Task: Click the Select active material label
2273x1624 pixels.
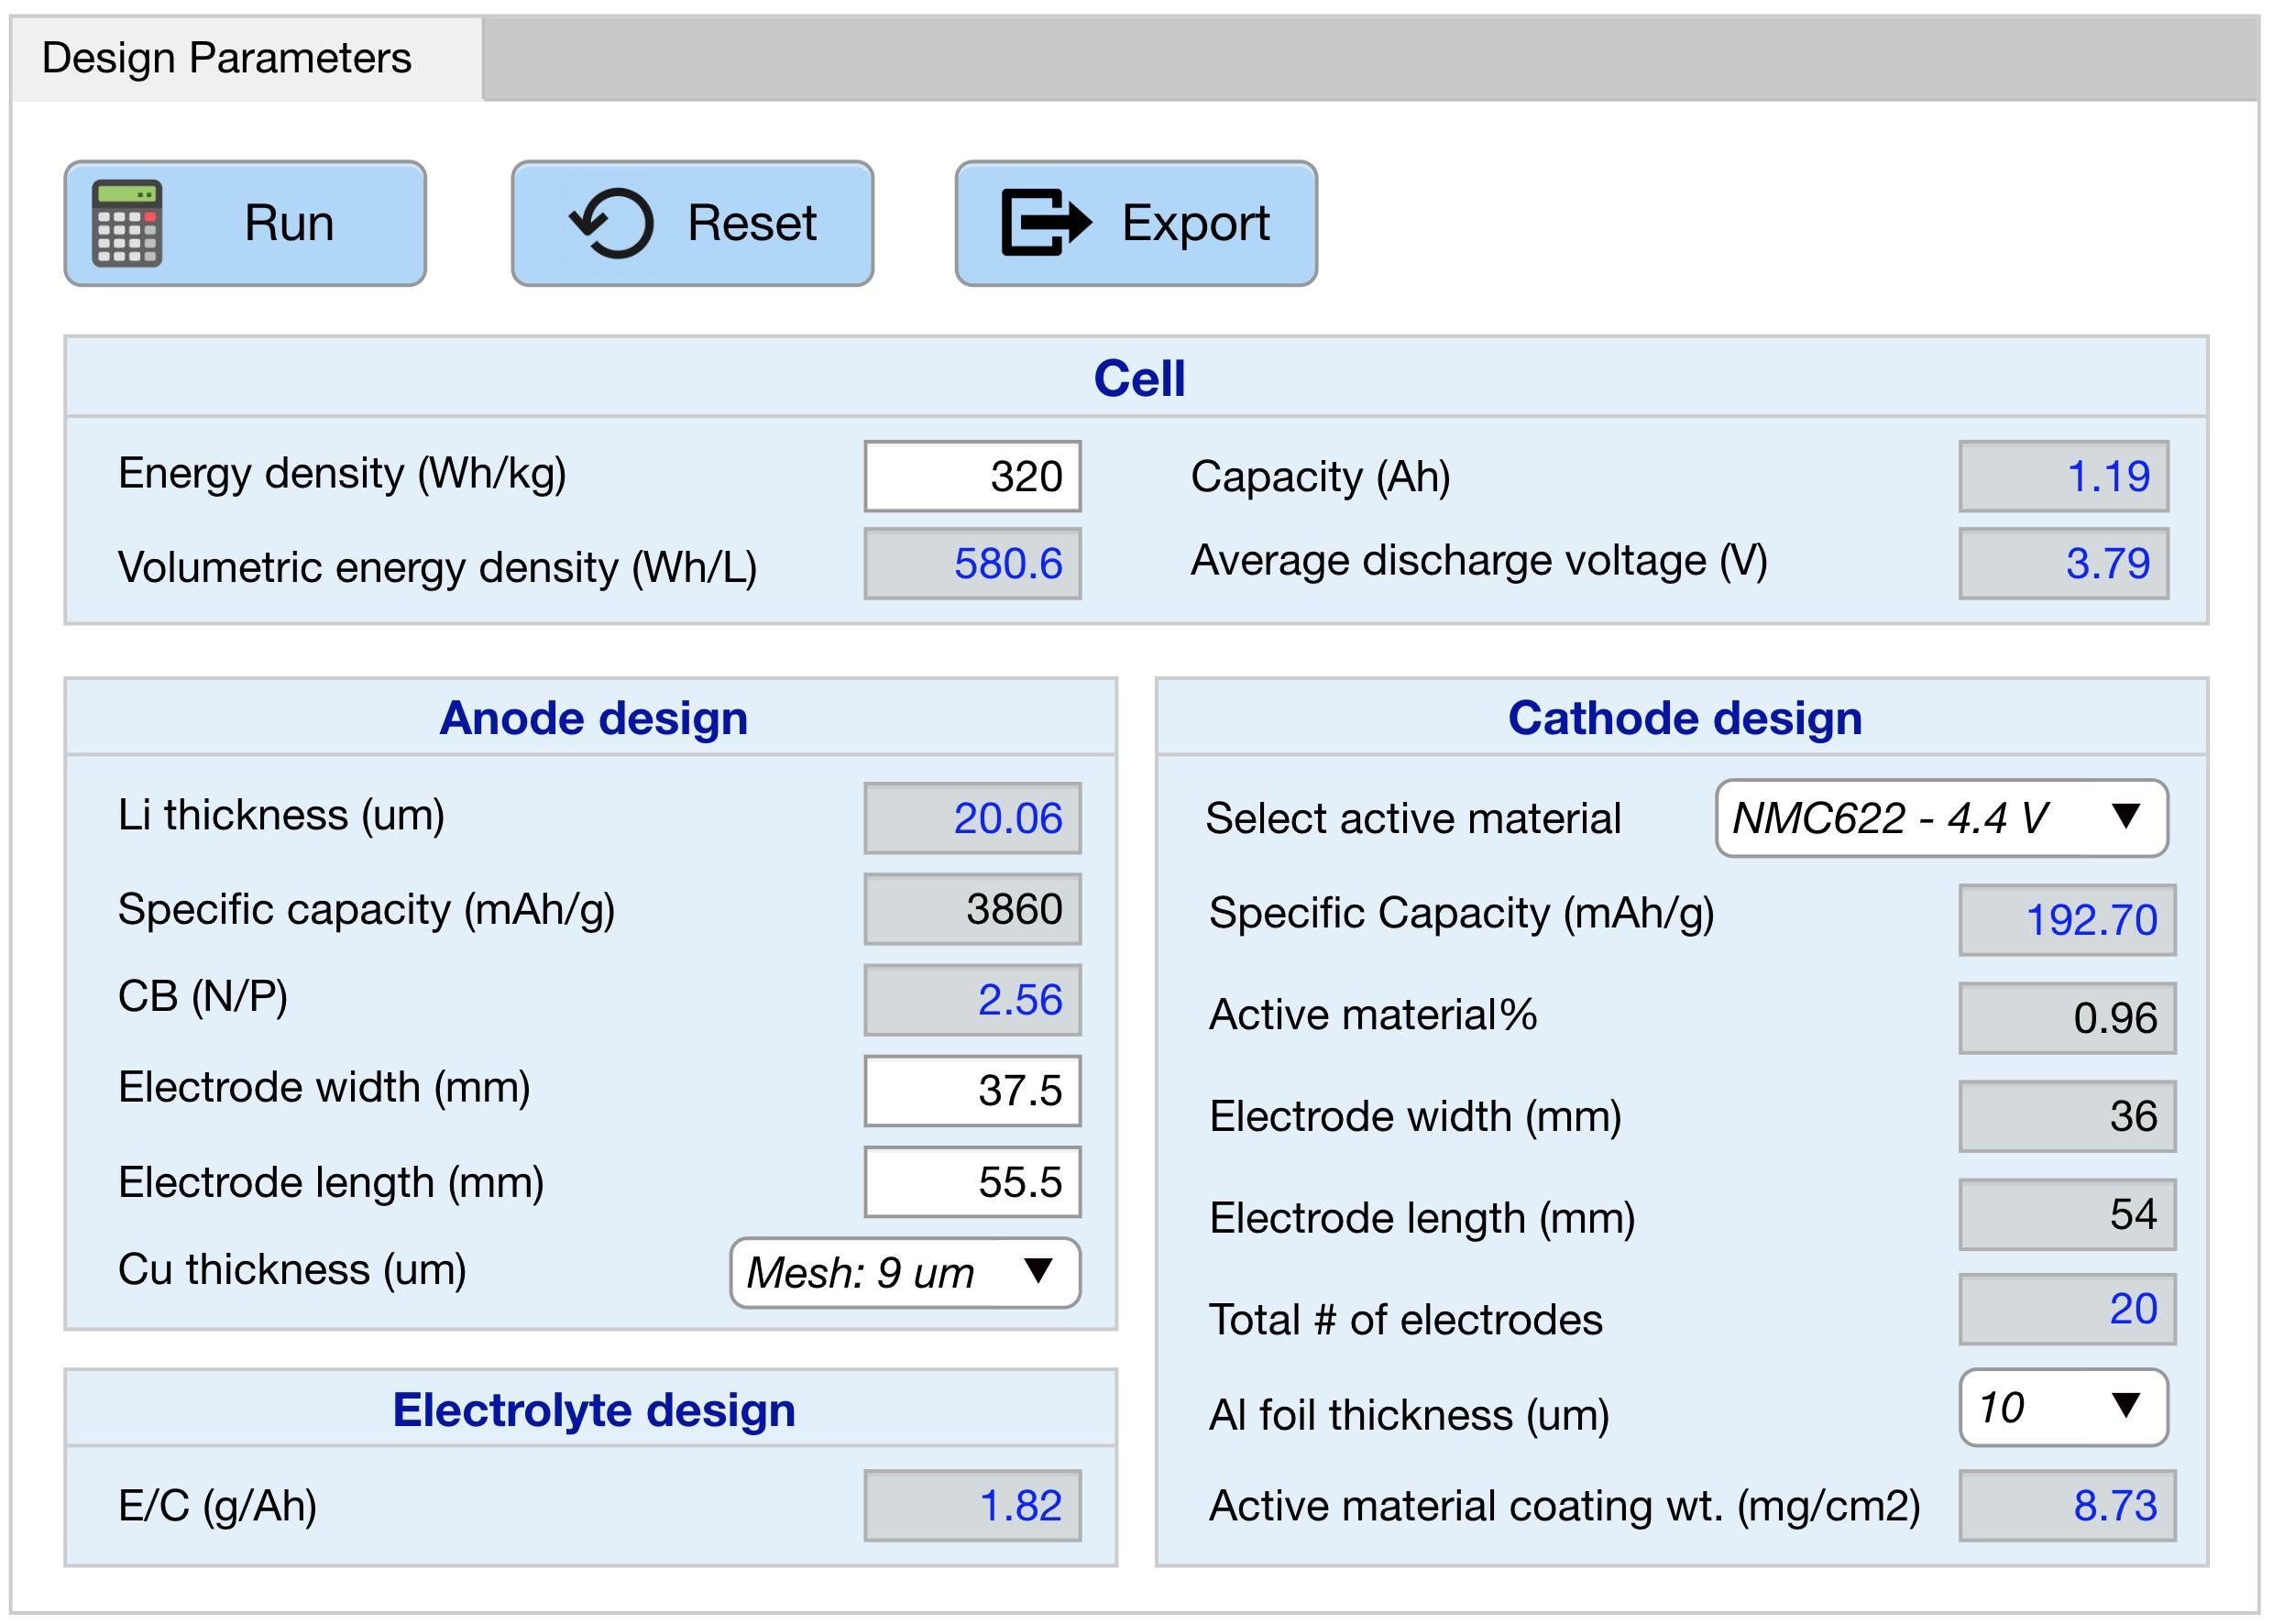Action: click(x=1413, y=819)
